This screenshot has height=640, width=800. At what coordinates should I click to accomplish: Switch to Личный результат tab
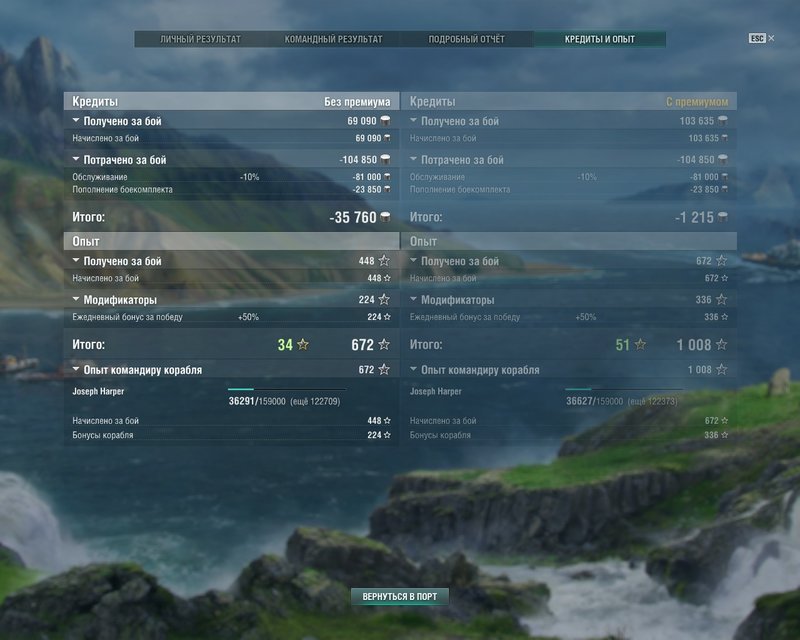pyautogui.click(x=201, y=39)
